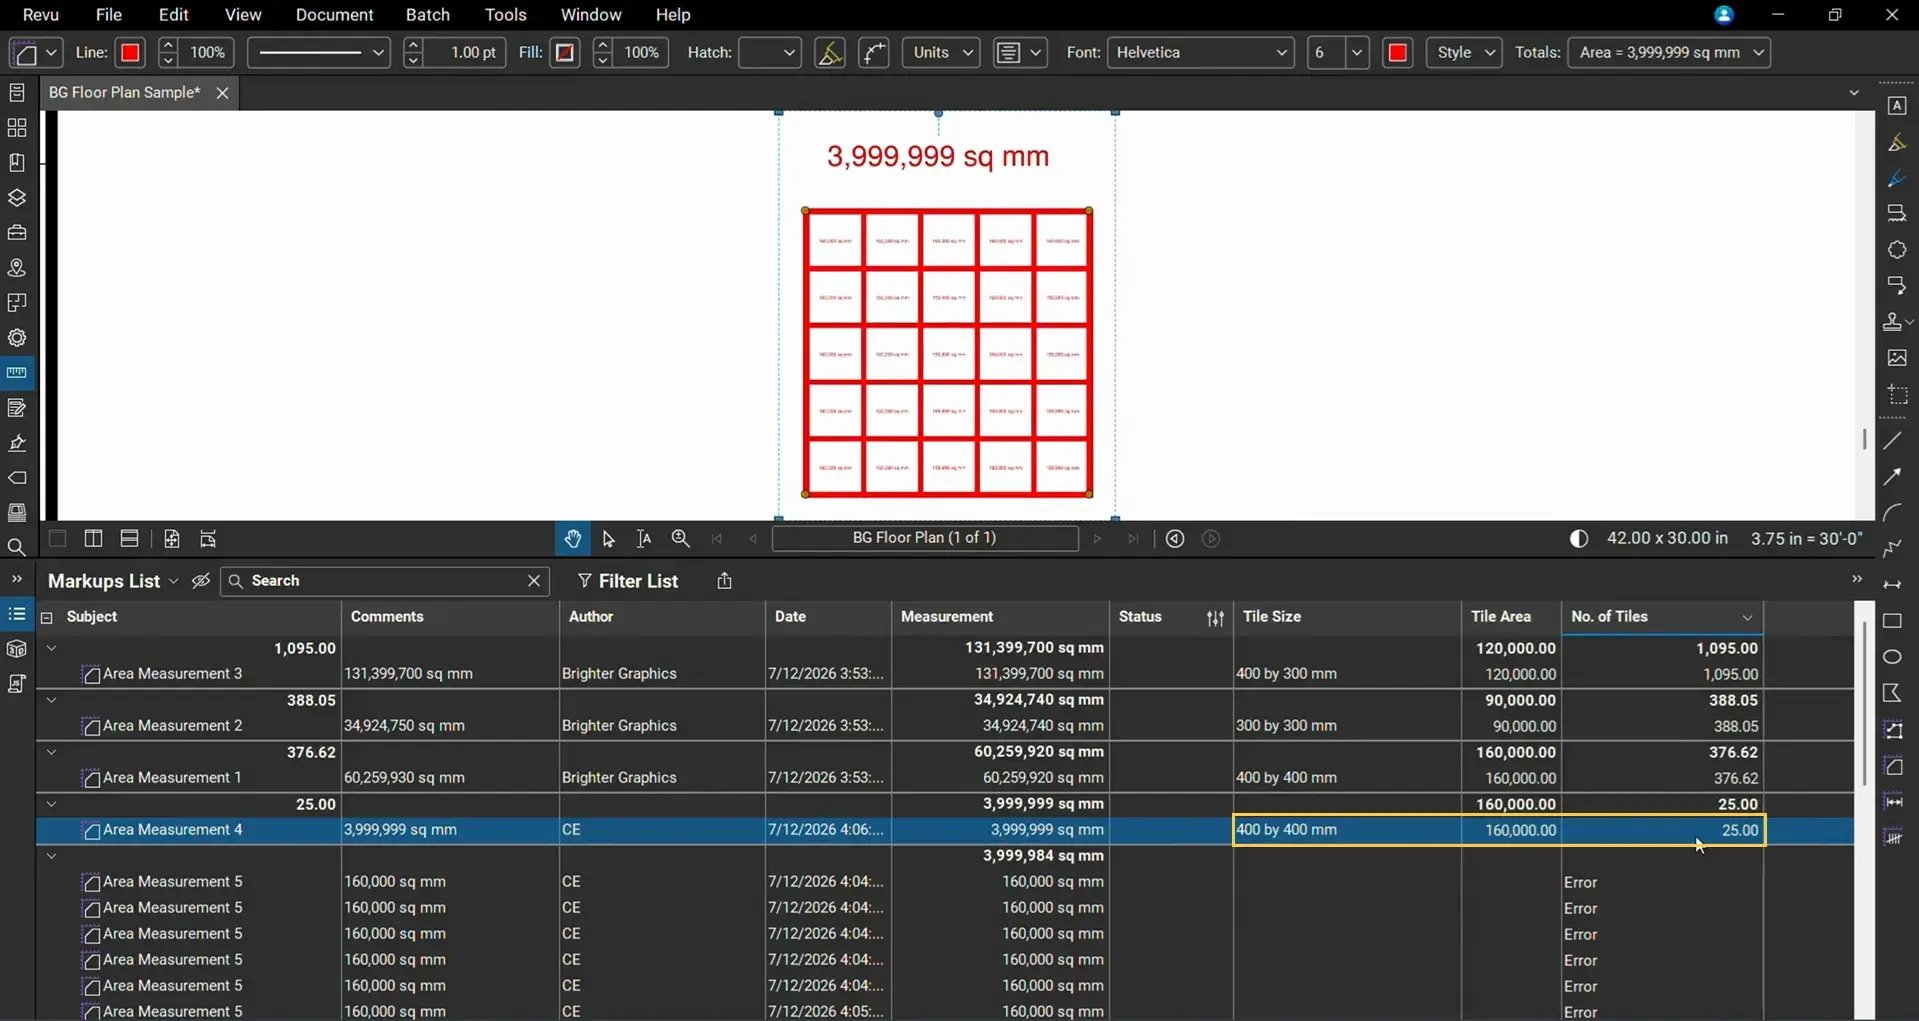Toggle split view horizontal
The width and height of the screenshot is (1919, 1021).
pos(129,539)
